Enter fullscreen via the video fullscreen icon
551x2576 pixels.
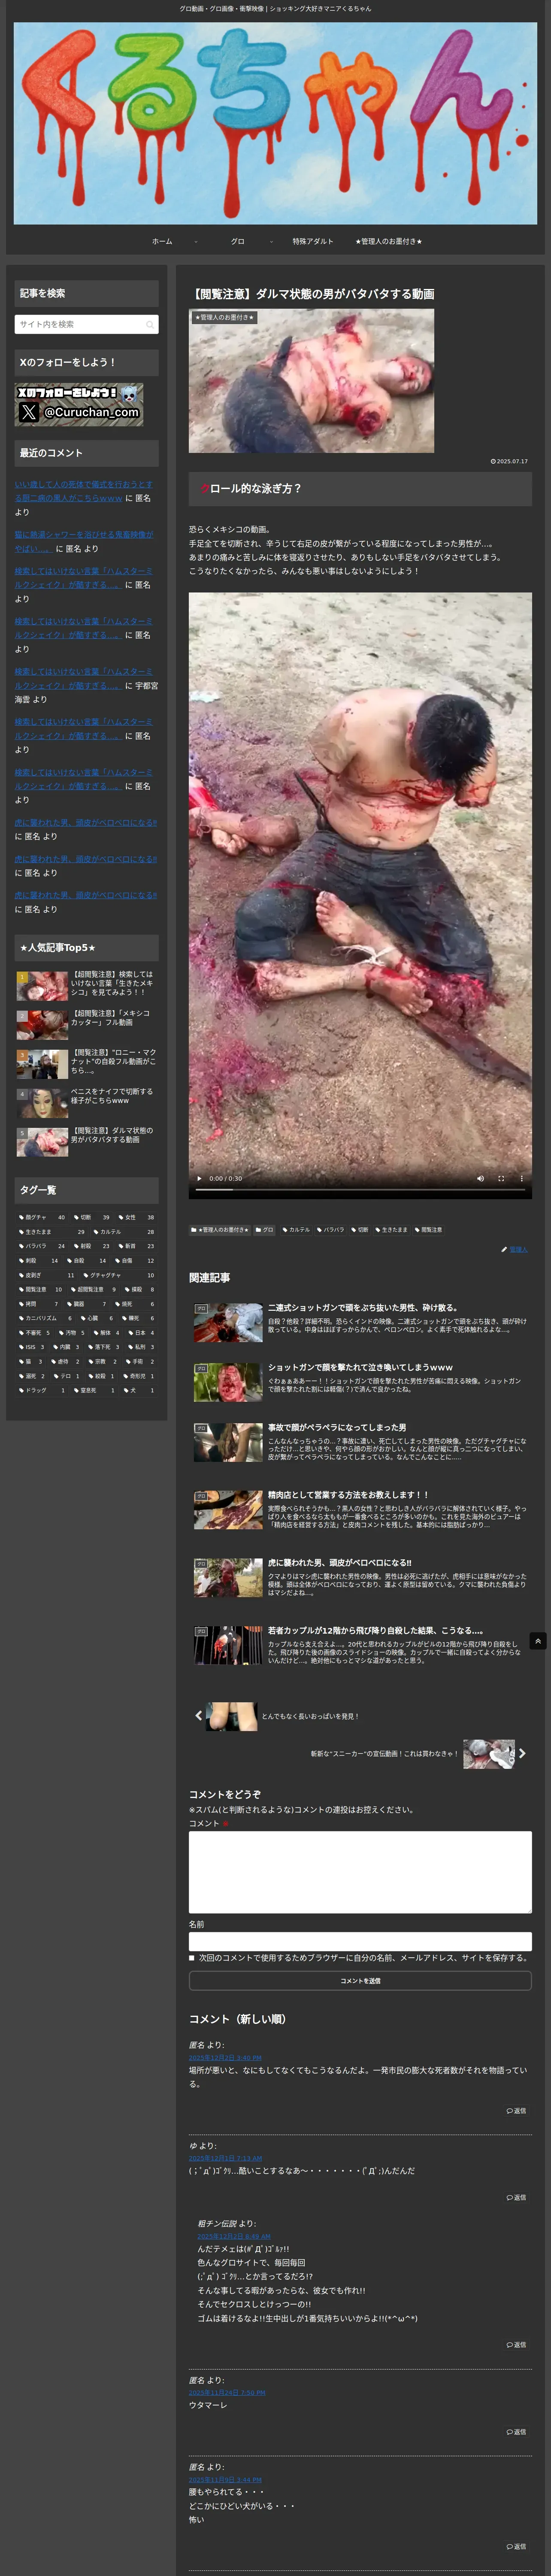coord(501,1178)
